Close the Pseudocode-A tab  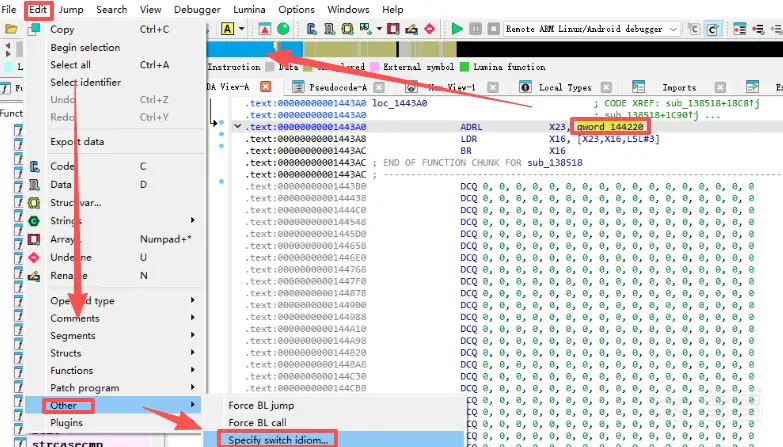coord(379,87)
